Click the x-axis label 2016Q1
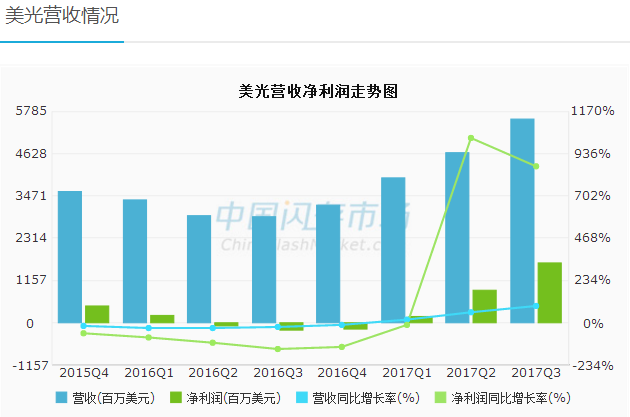Screen dimensions: 630x417 click(x=149, y=373)
